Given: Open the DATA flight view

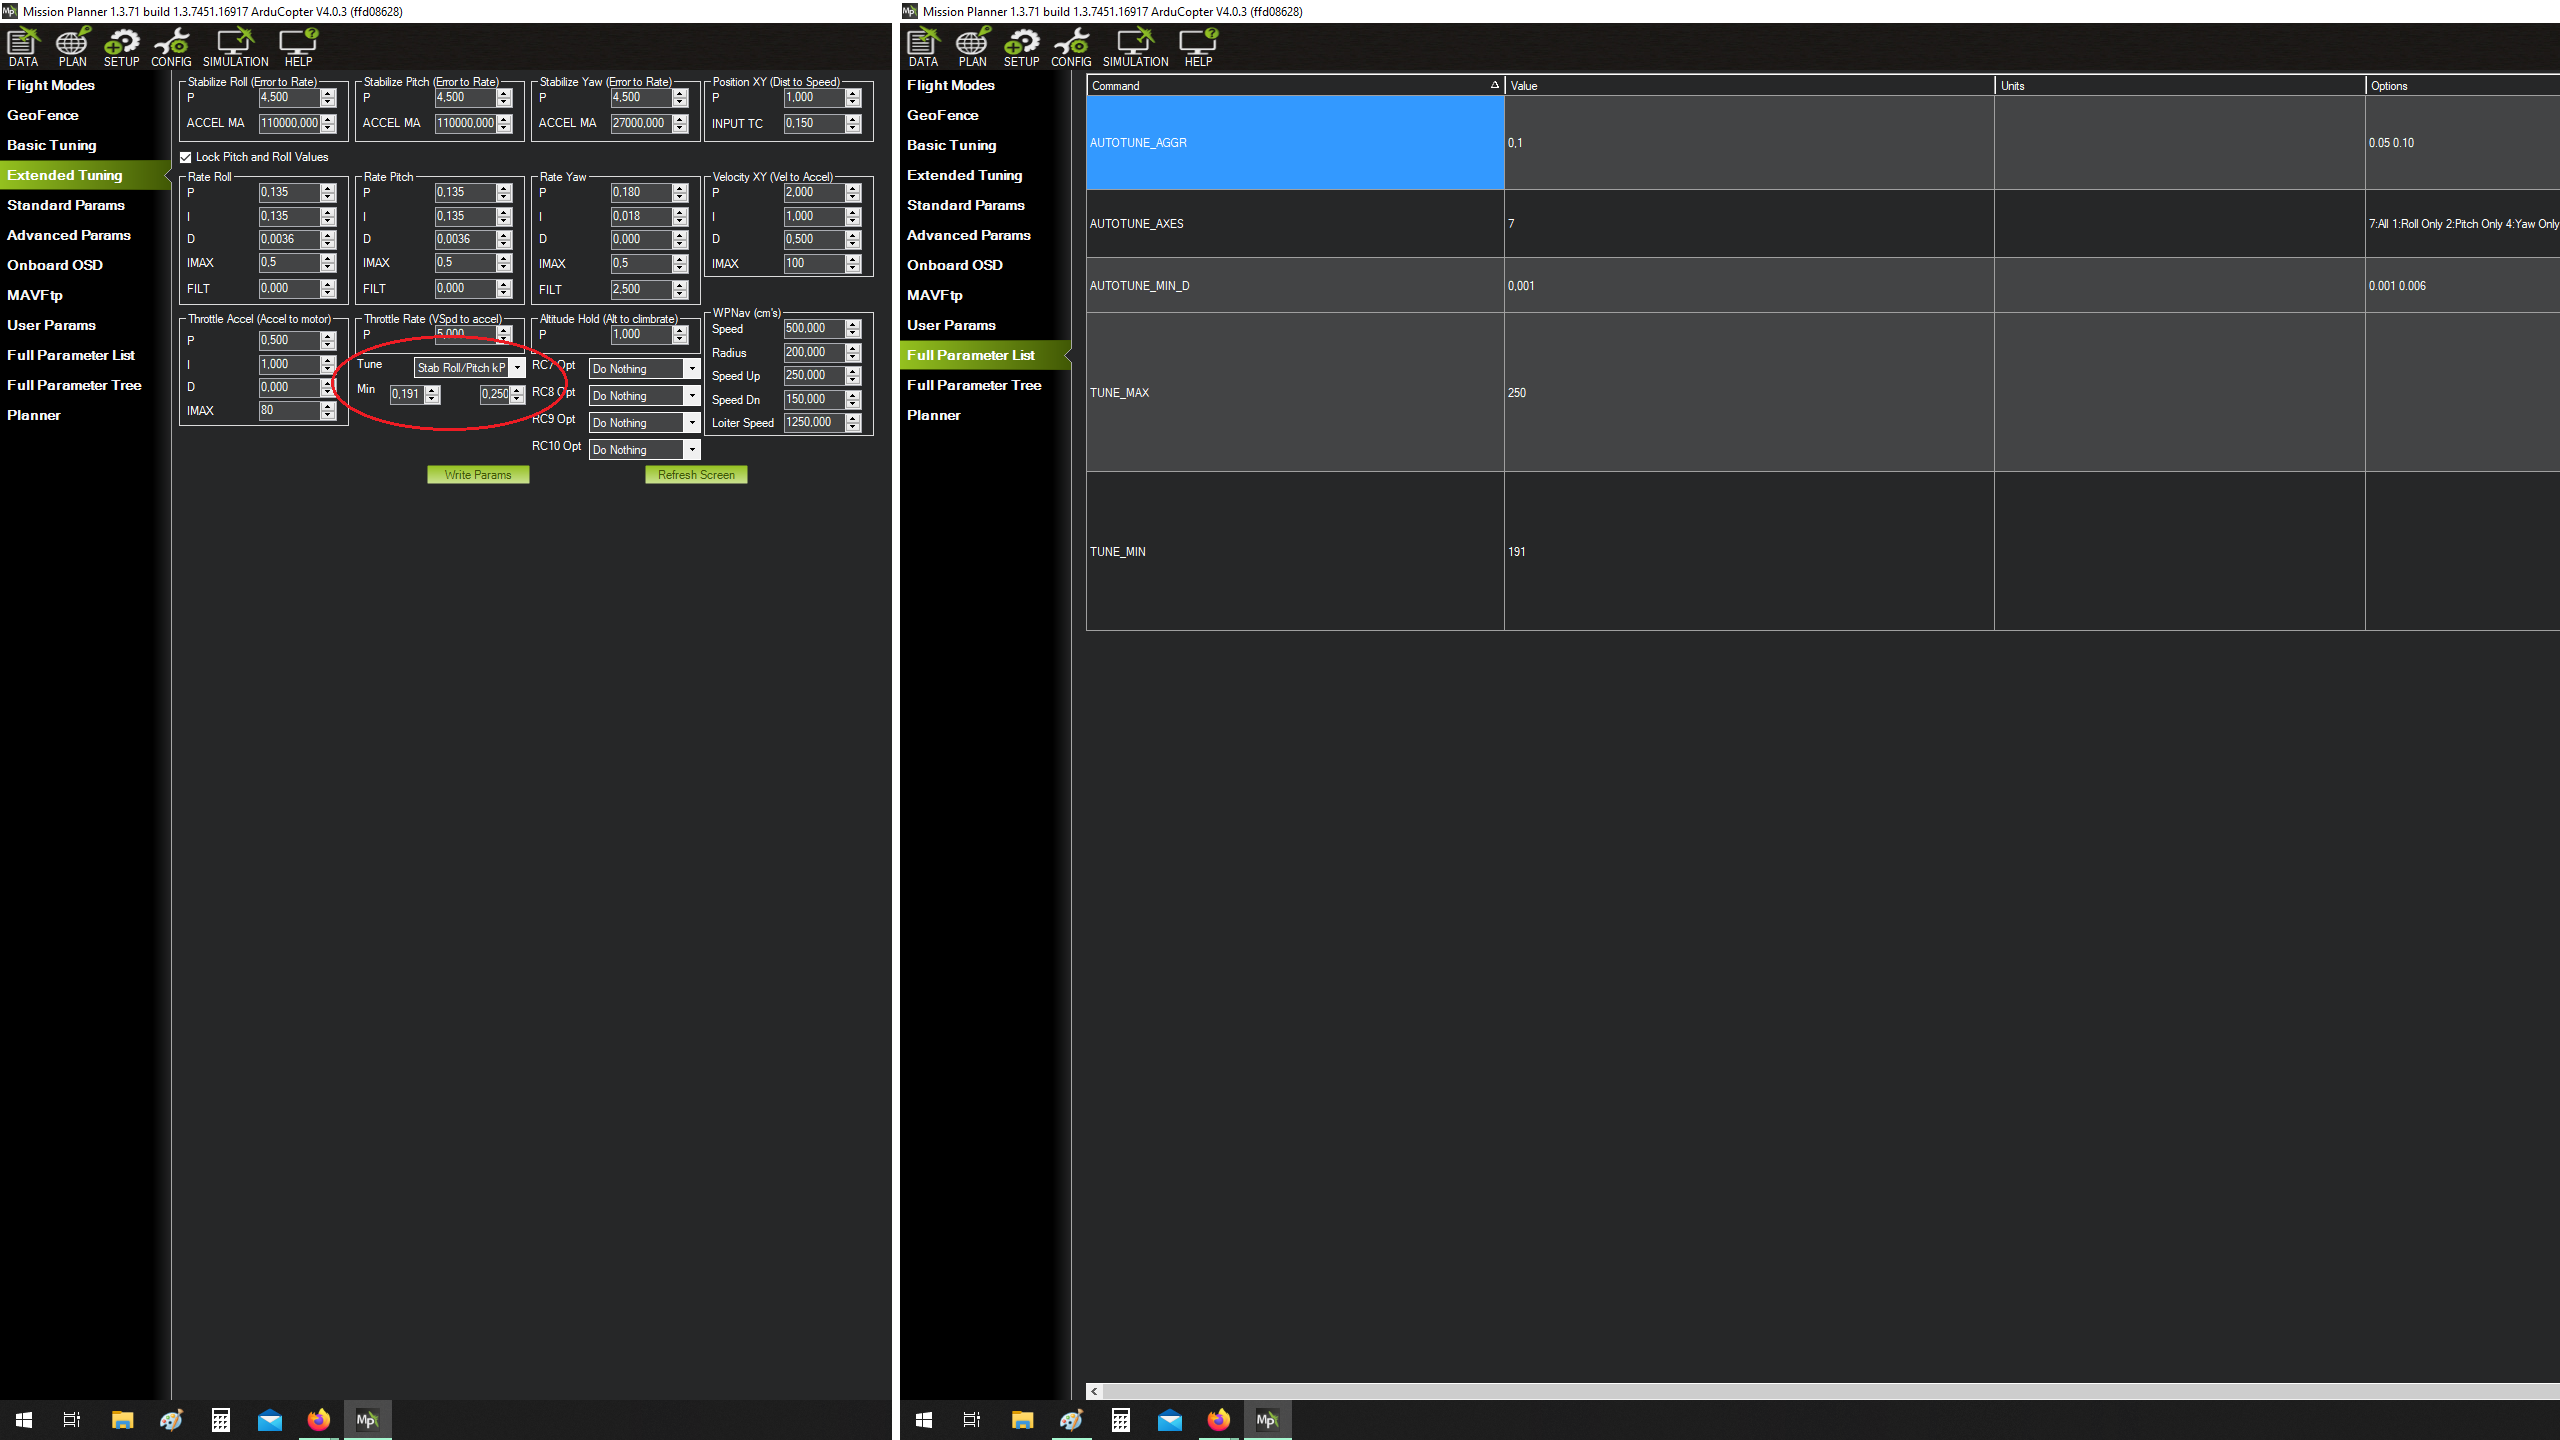Looking at the screenshot, I should click(22, 45).
